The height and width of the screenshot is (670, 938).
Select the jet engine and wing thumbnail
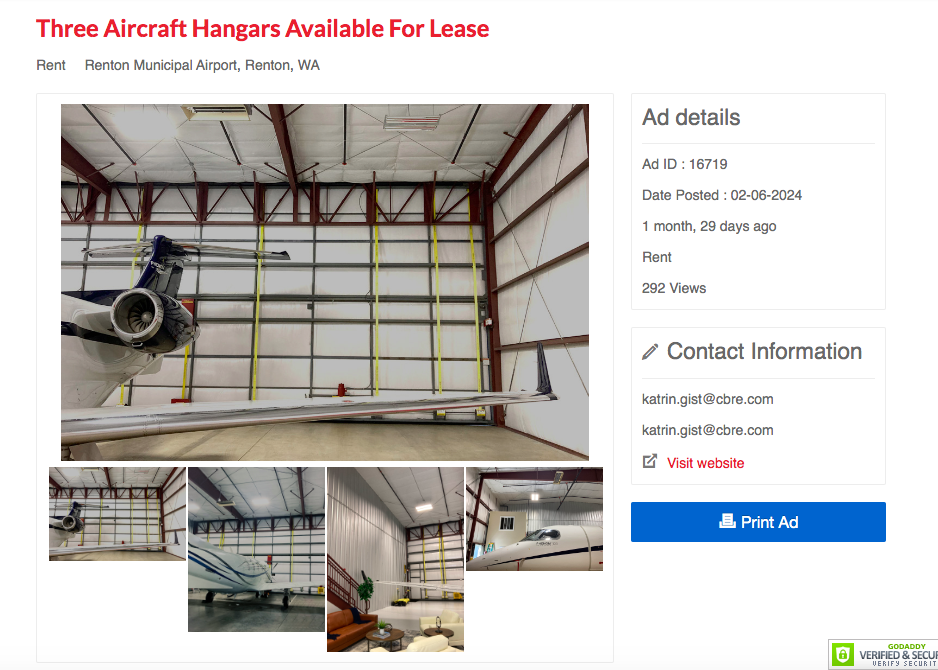117,514
